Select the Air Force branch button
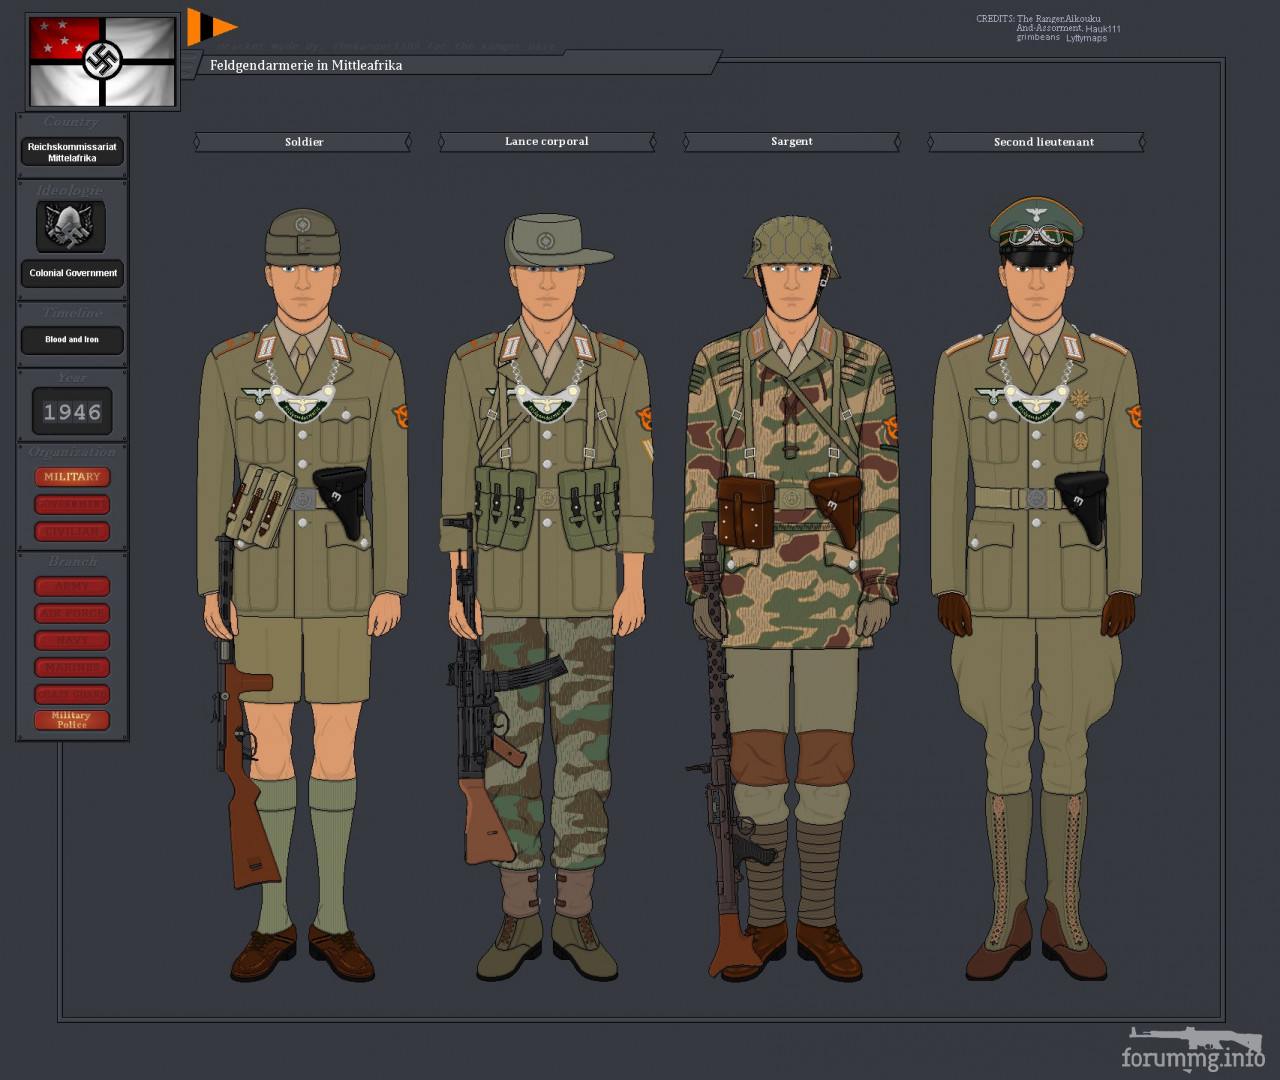This screenshot has height=1080, width=1280. pos(72,614)
